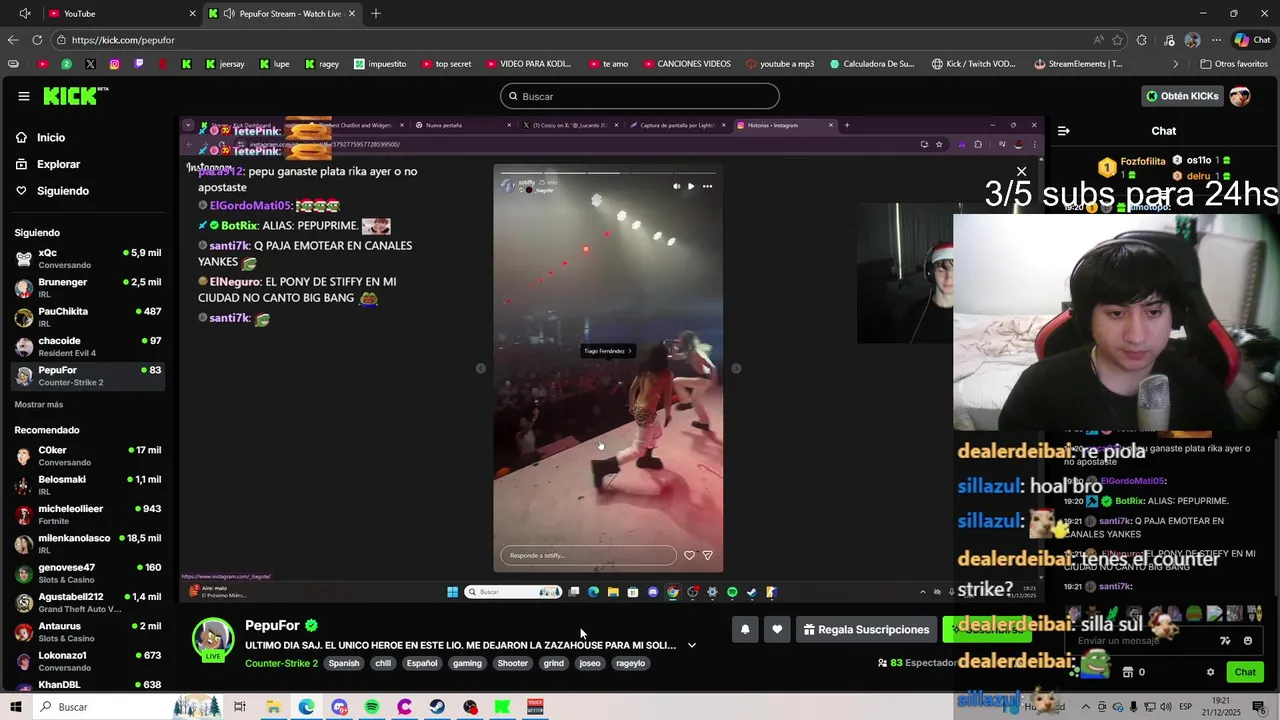Open Counter-Strike 2 category link
The height and width of the screenshot is (720, 1280).
(281, 663)
